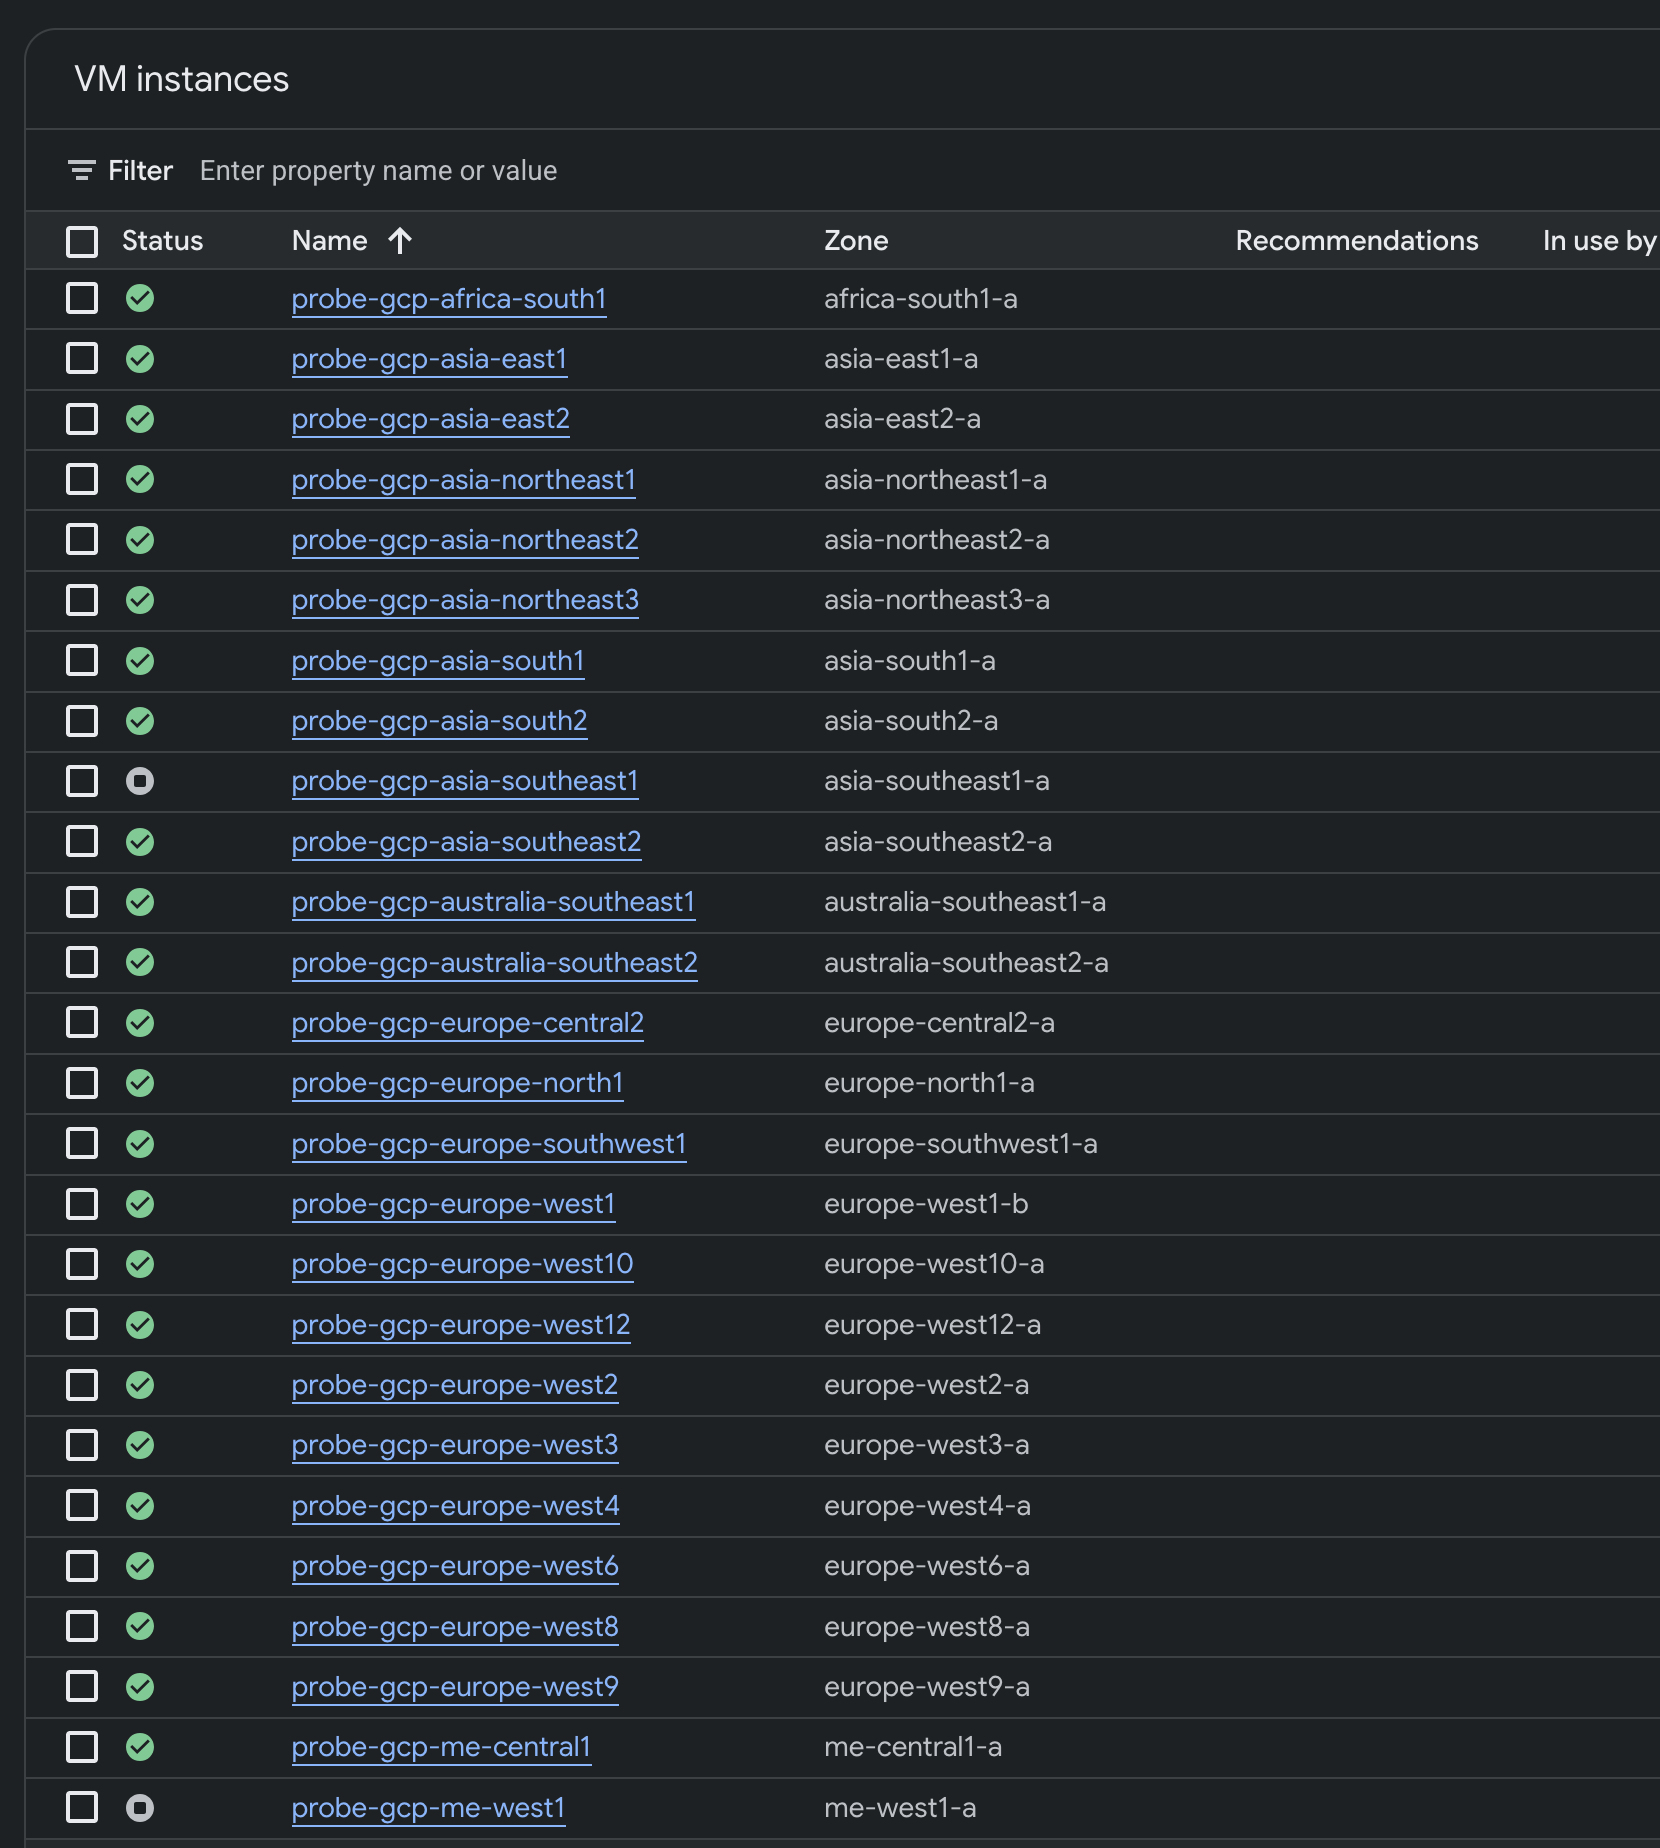Screen dimensions: 1660x1848
Task: Open the probe-gcp-europe-west12 instance
Action: [461, 1325]
